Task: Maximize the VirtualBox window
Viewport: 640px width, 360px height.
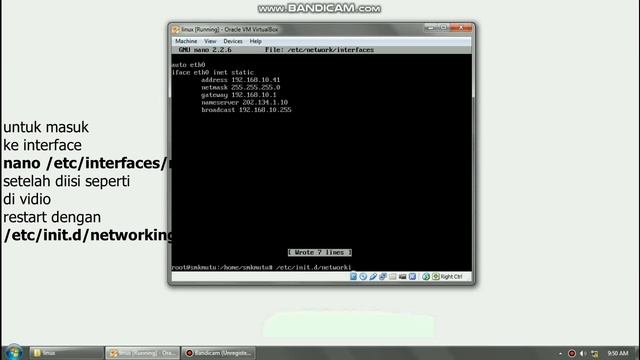Action: tap(444, 28)
